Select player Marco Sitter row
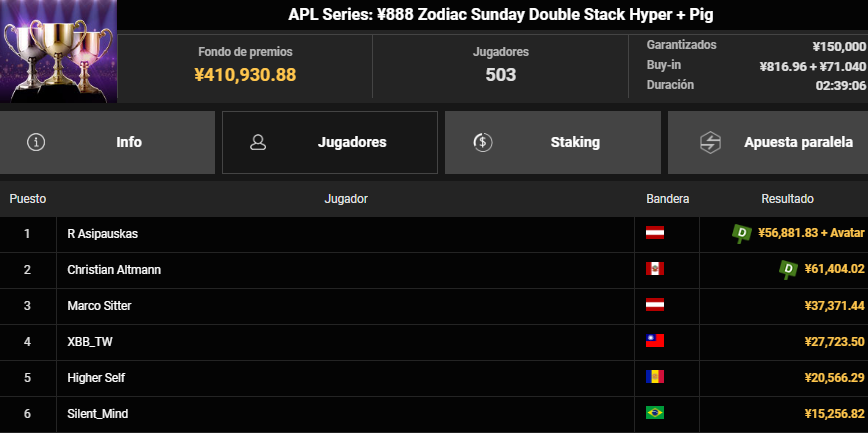This screenshot has width=868, height=433. pos(434,306)
